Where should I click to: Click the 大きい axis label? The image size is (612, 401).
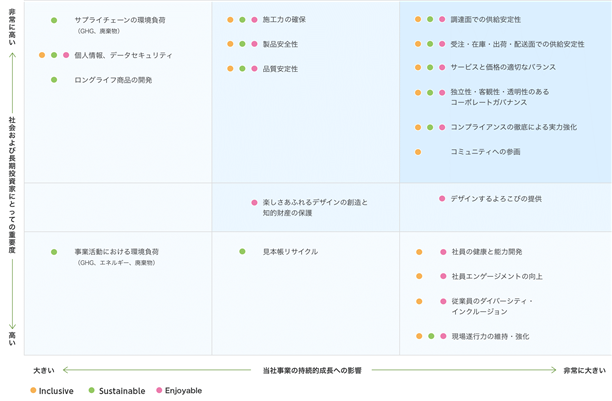44,371
